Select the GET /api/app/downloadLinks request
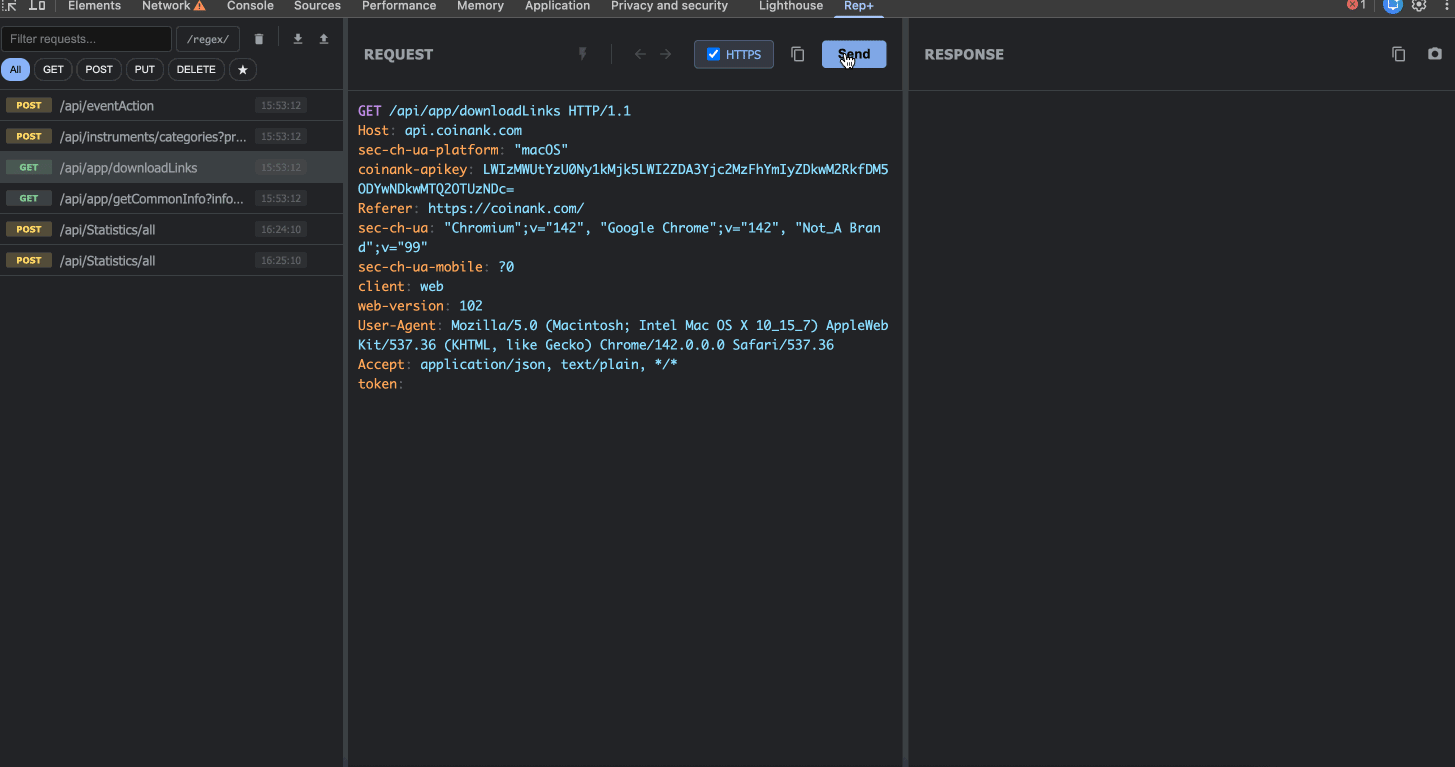Viewport: 1455px width, 767px height. point(171,167)
